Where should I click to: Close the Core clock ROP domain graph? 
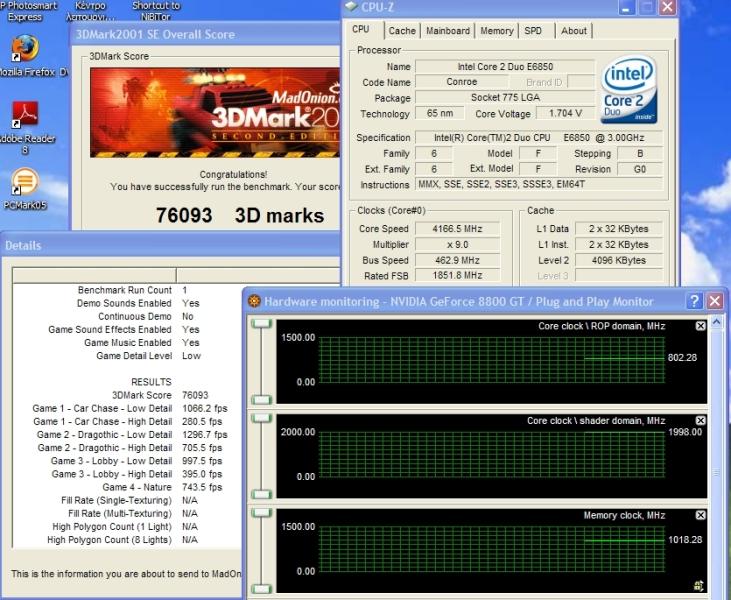(700, 326)
